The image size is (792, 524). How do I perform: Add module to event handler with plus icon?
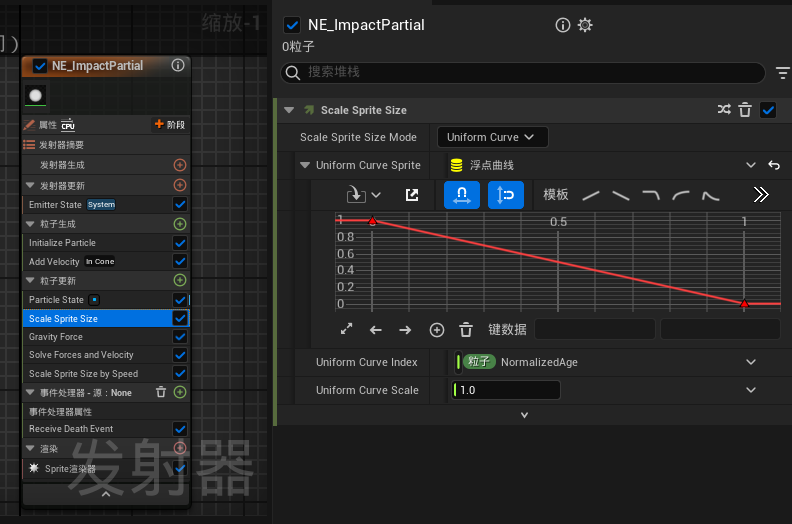180,392
